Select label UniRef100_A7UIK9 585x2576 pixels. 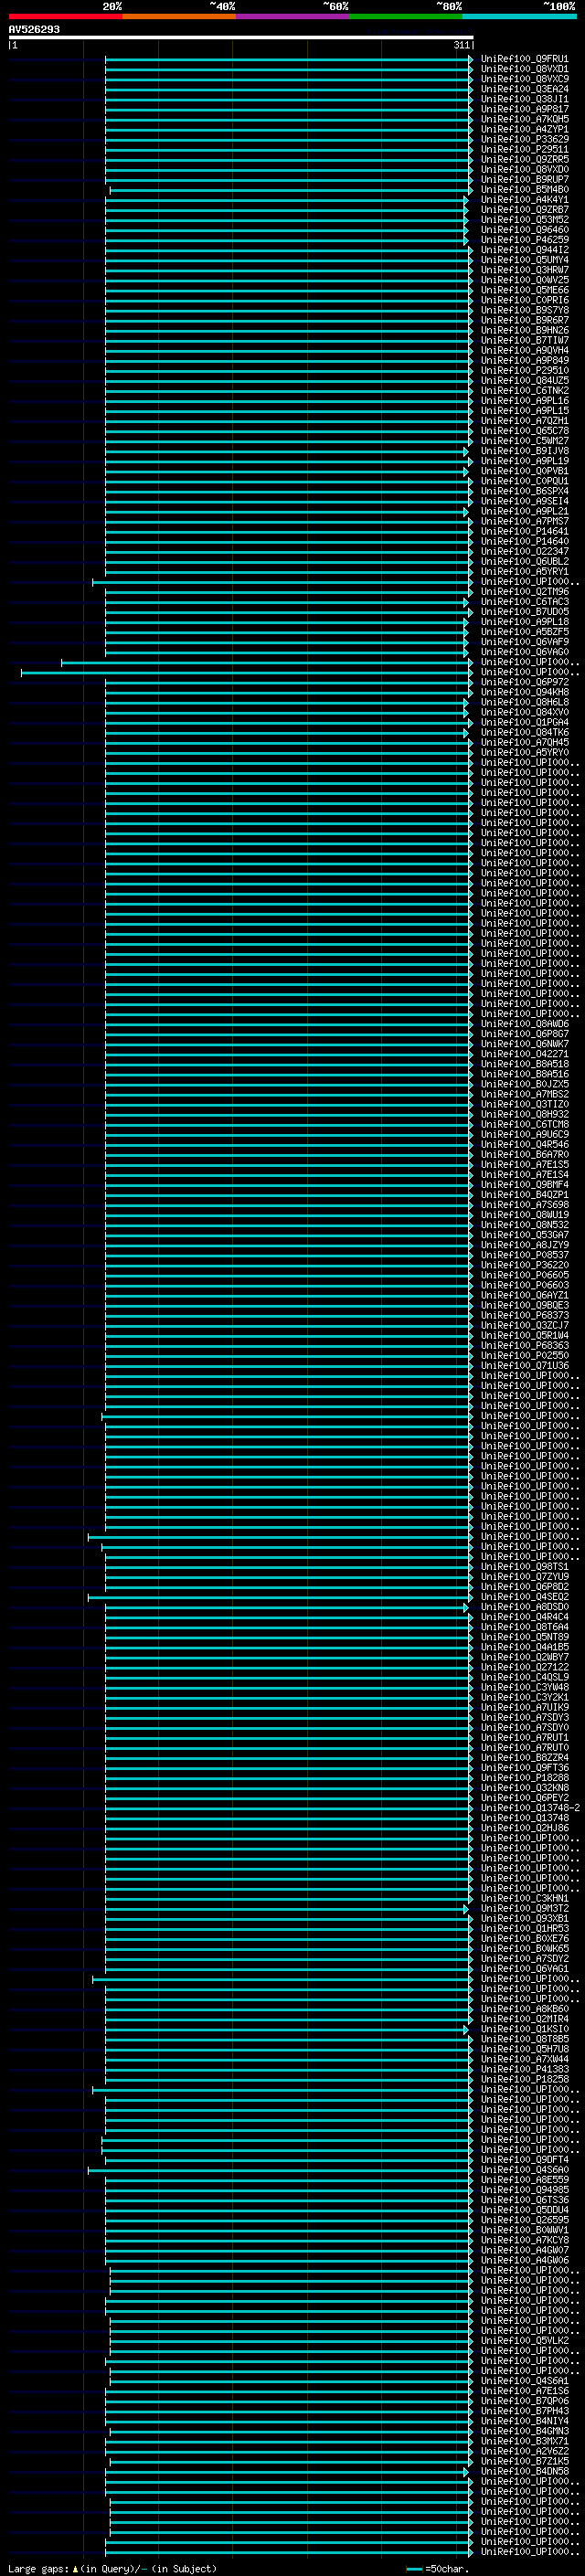tap(524, 1707)
